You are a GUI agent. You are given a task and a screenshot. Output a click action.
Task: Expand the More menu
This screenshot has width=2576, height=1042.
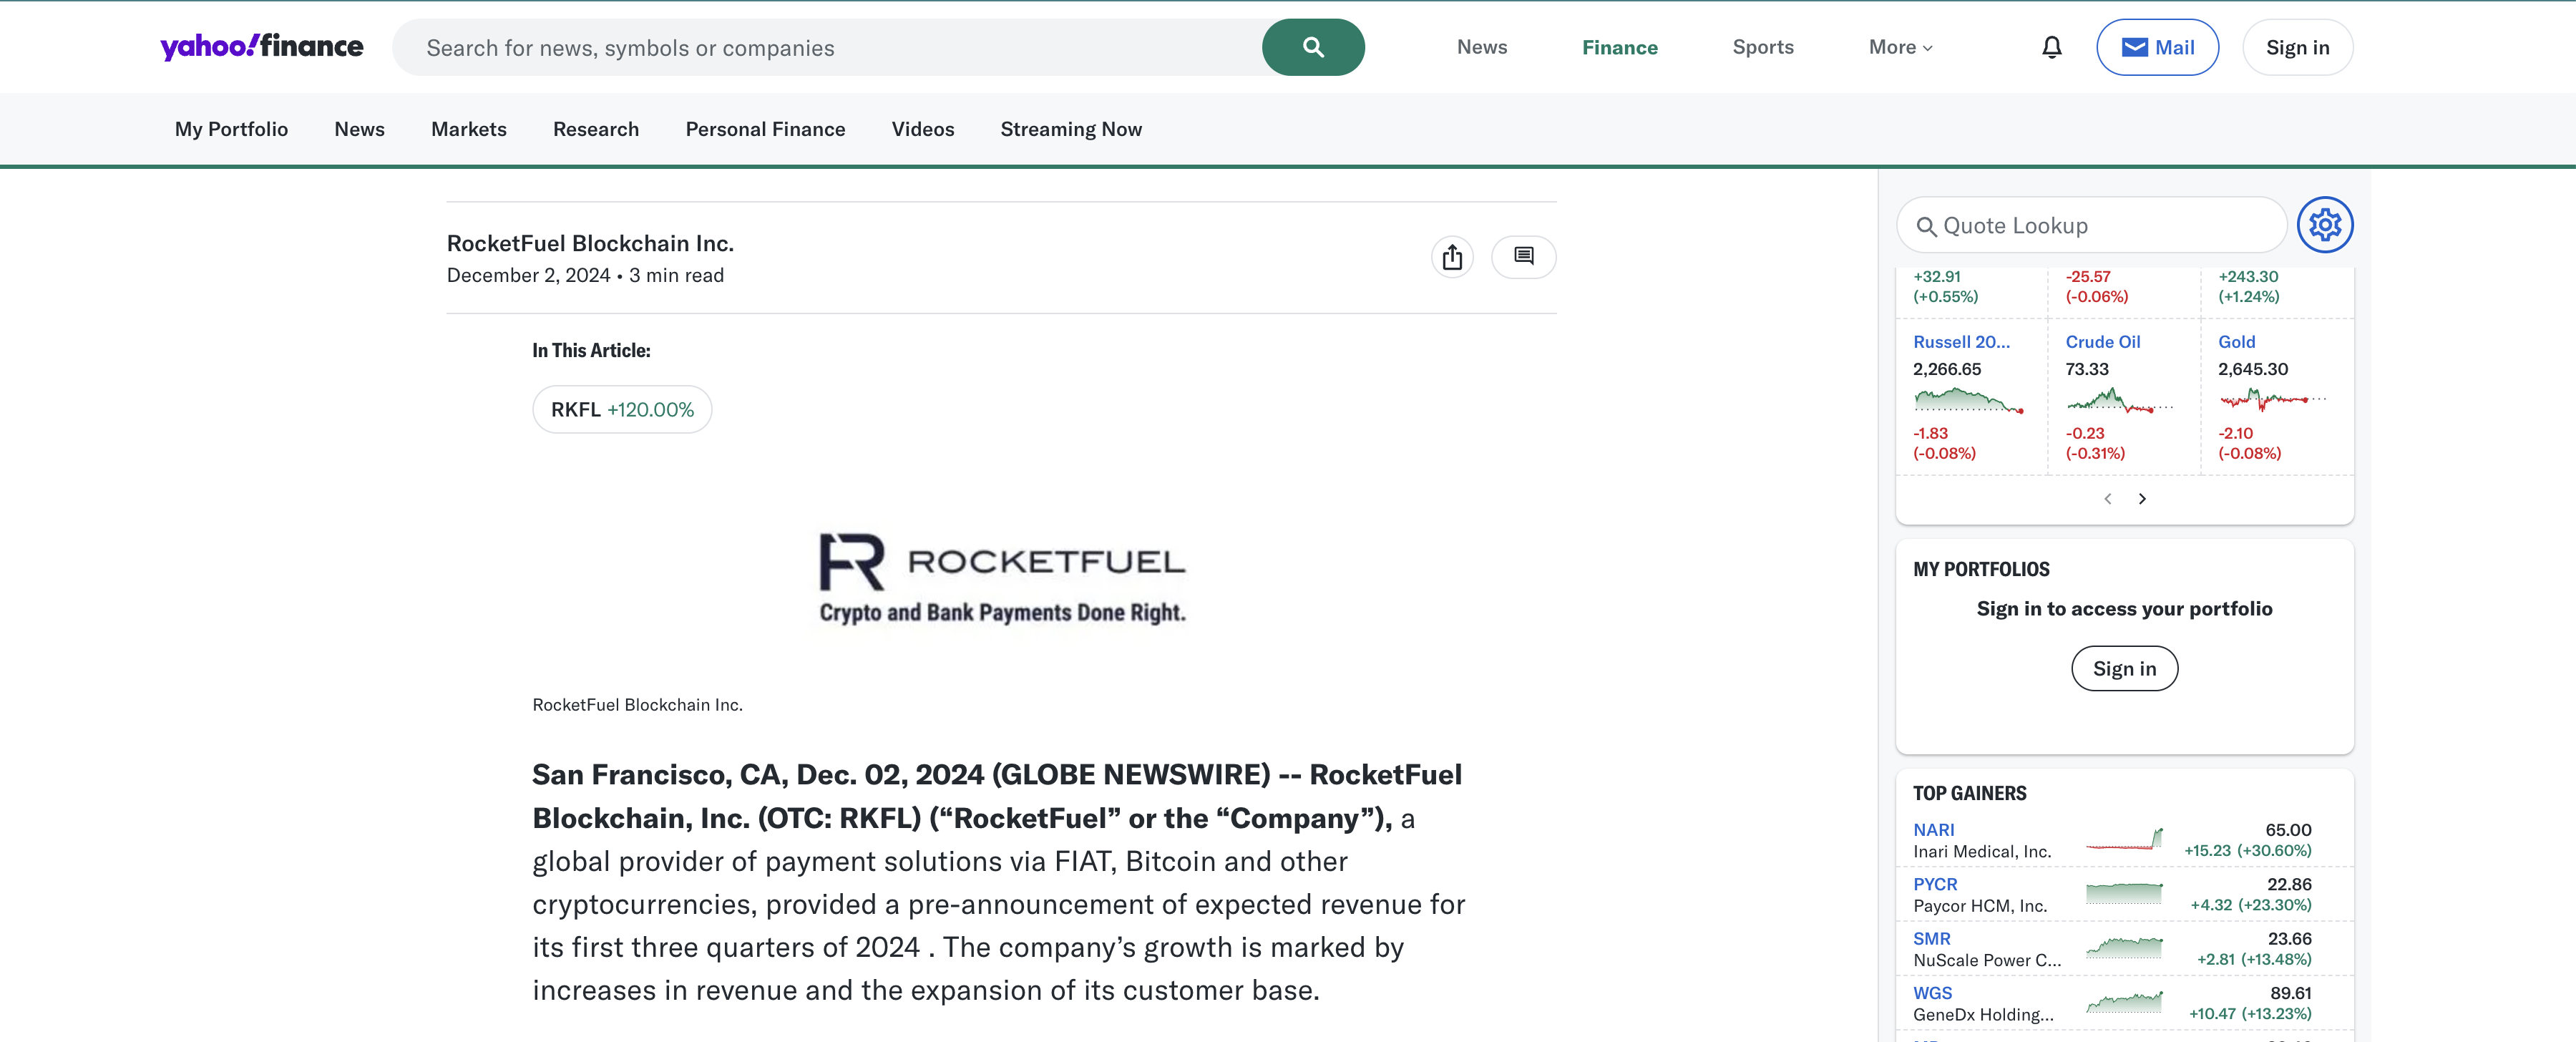coord(1900,47)
